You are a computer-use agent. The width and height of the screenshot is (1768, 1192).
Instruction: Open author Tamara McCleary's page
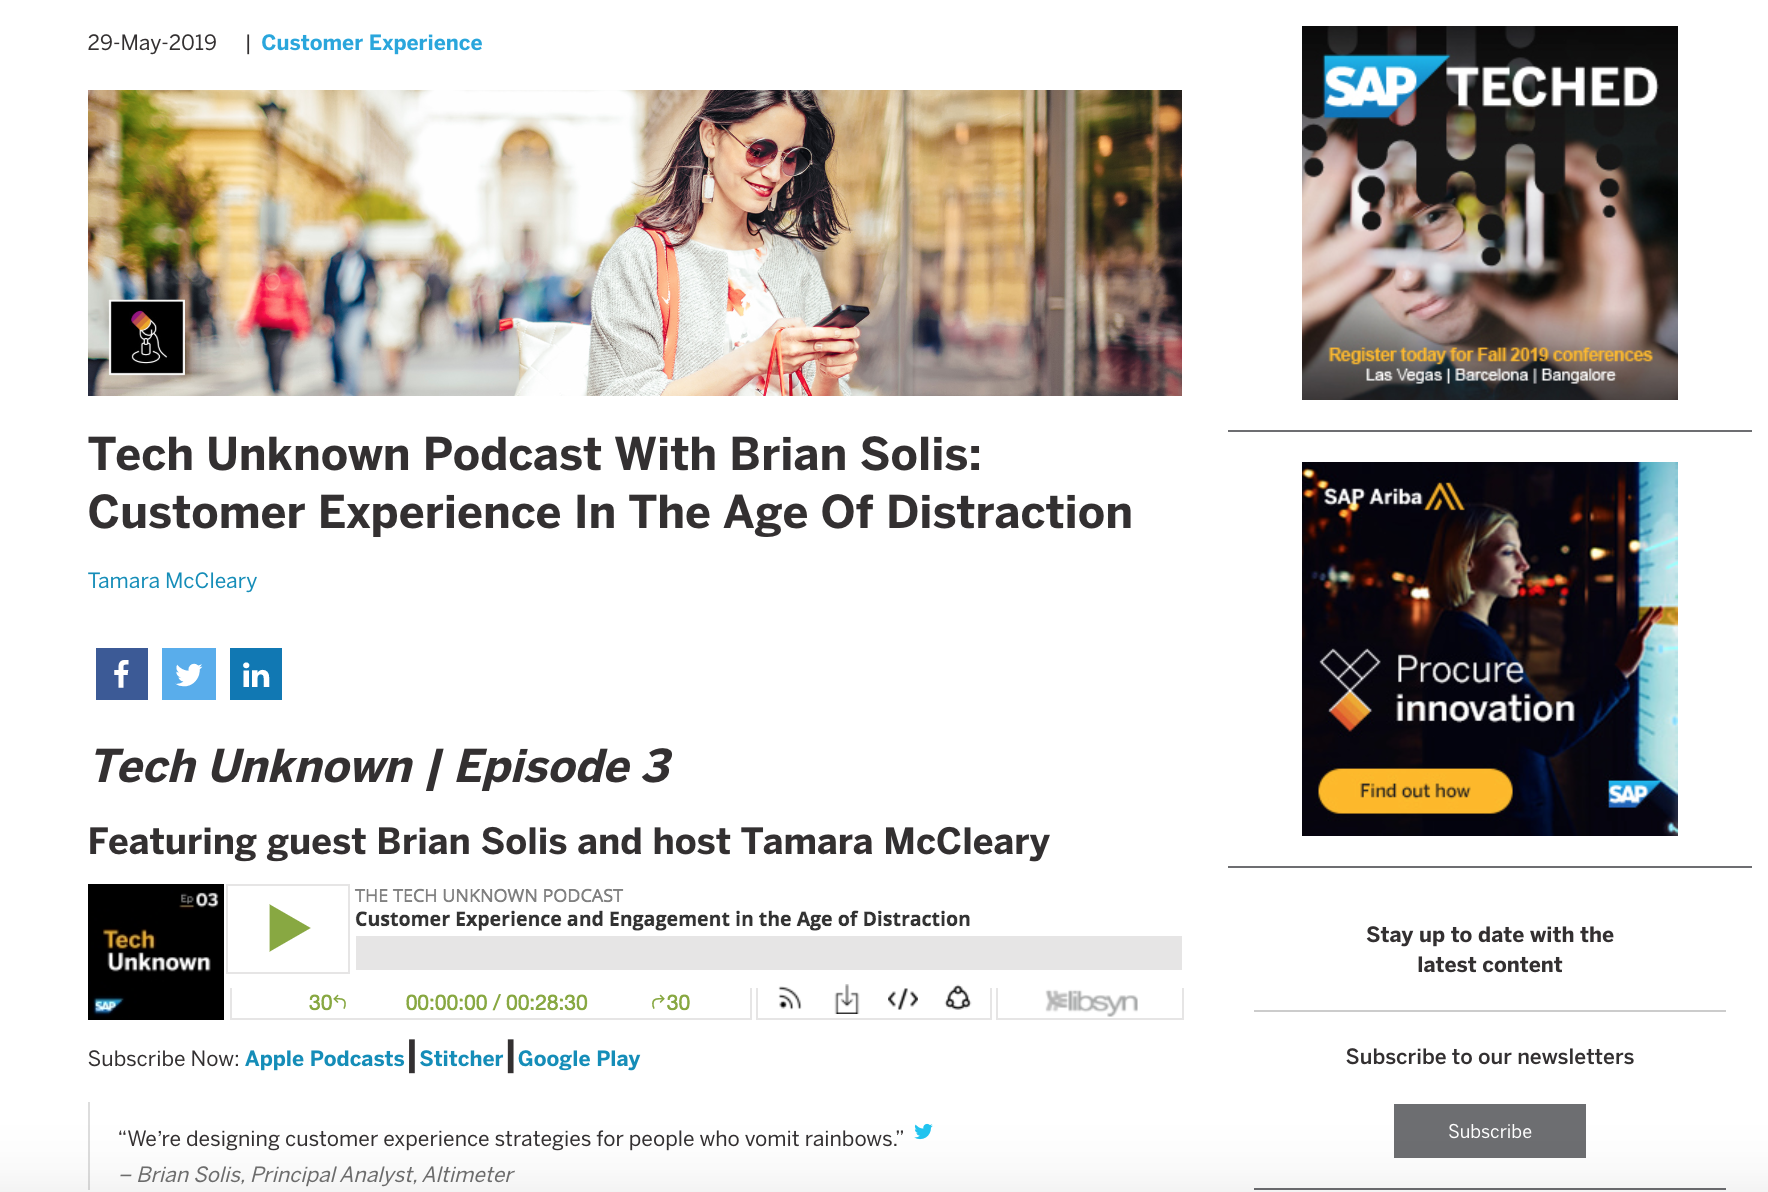[x=172, y=581]
